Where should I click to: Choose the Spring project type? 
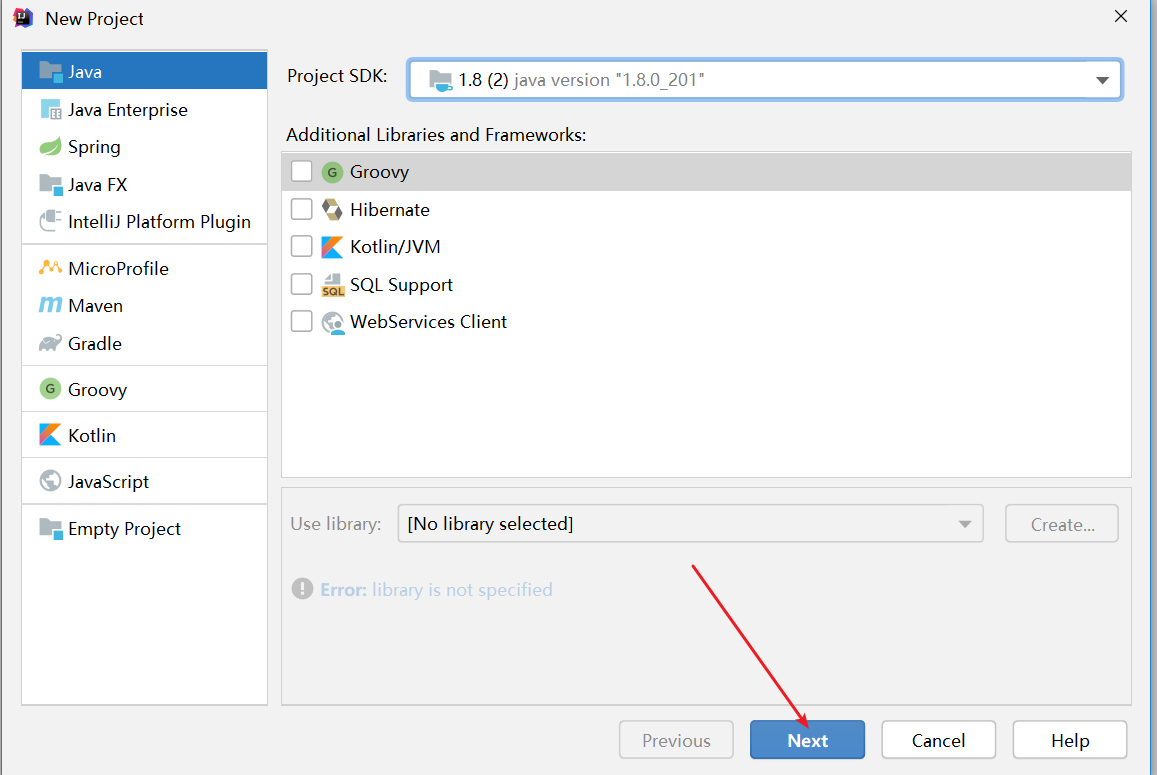145,146
